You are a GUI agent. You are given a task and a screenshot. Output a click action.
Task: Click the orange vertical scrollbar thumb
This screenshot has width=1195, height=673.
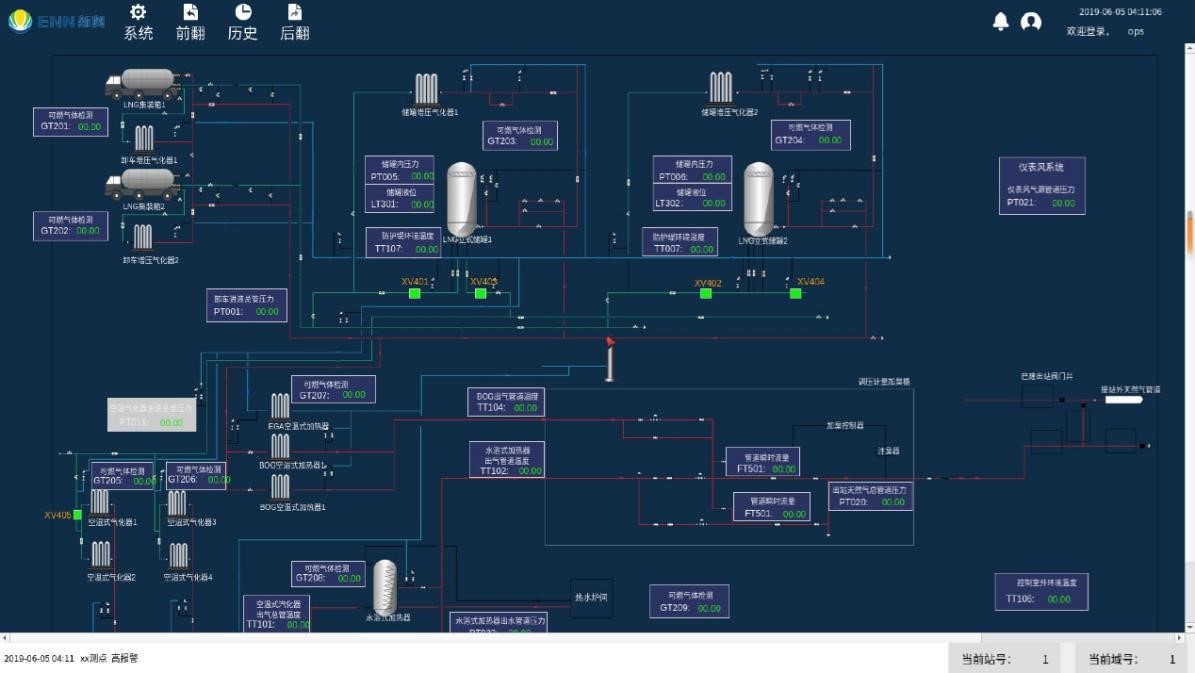(1189, 232)
